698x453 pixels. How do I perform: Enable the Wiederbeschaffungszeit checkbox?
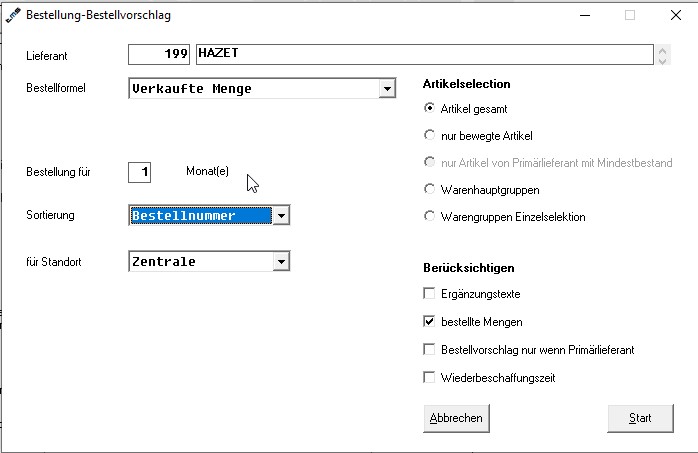coord(429,377)
